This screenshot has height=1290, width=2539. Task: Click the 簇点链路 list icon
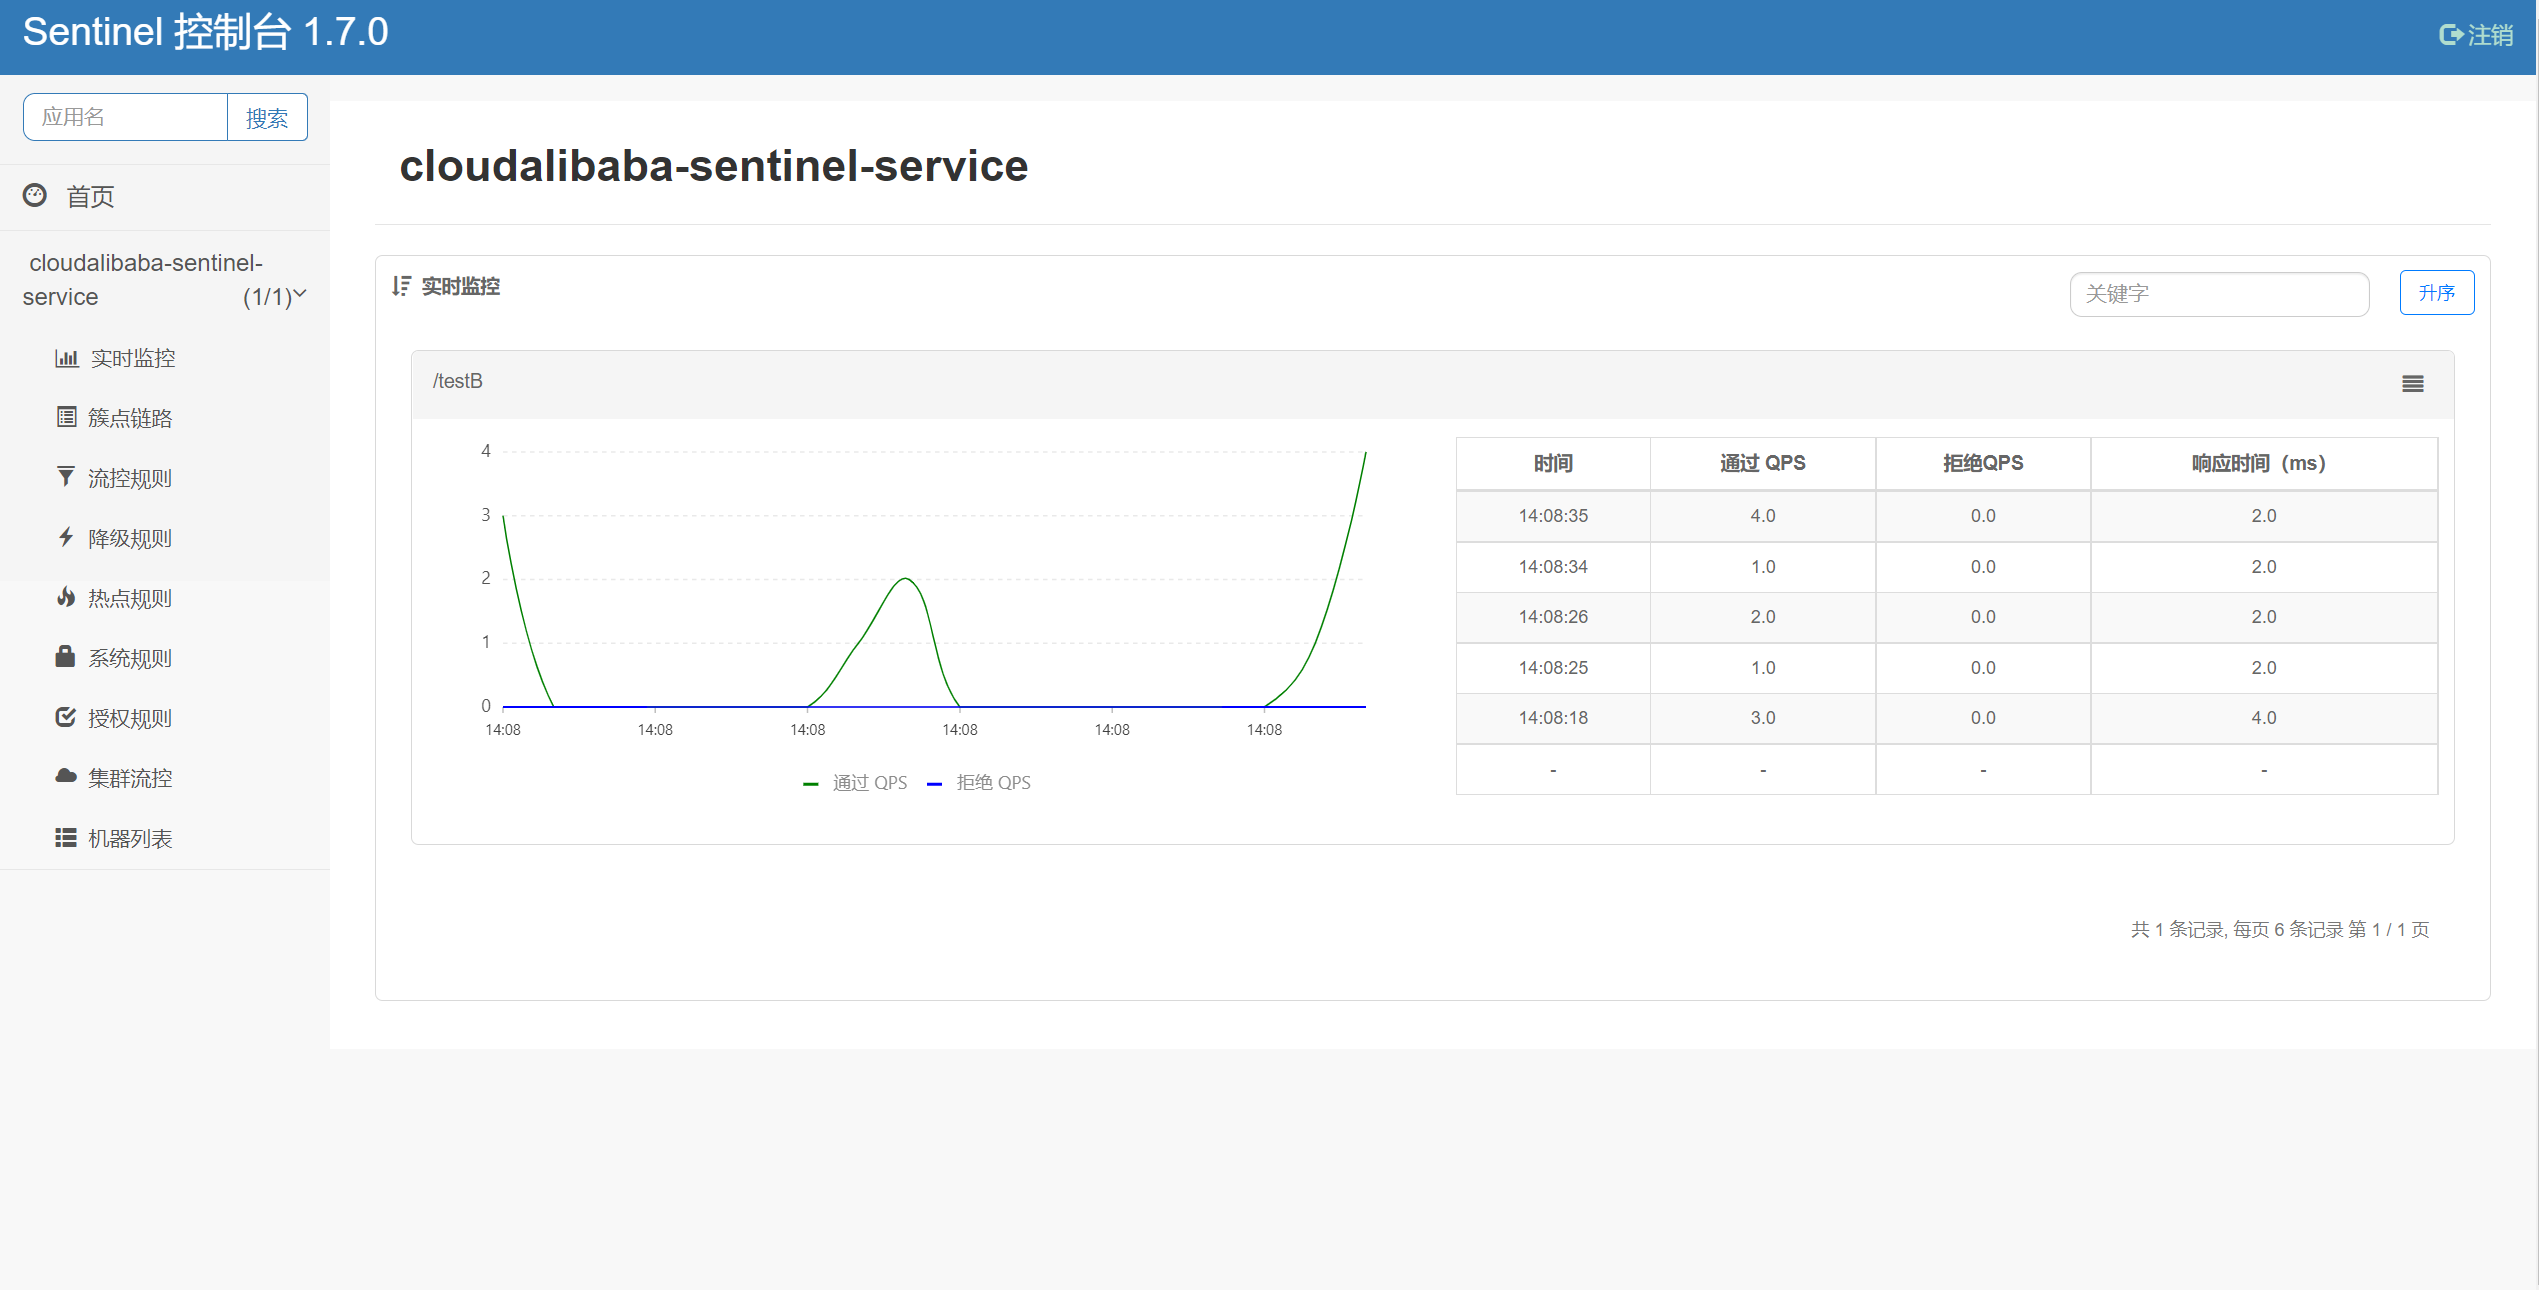[66, 417]
